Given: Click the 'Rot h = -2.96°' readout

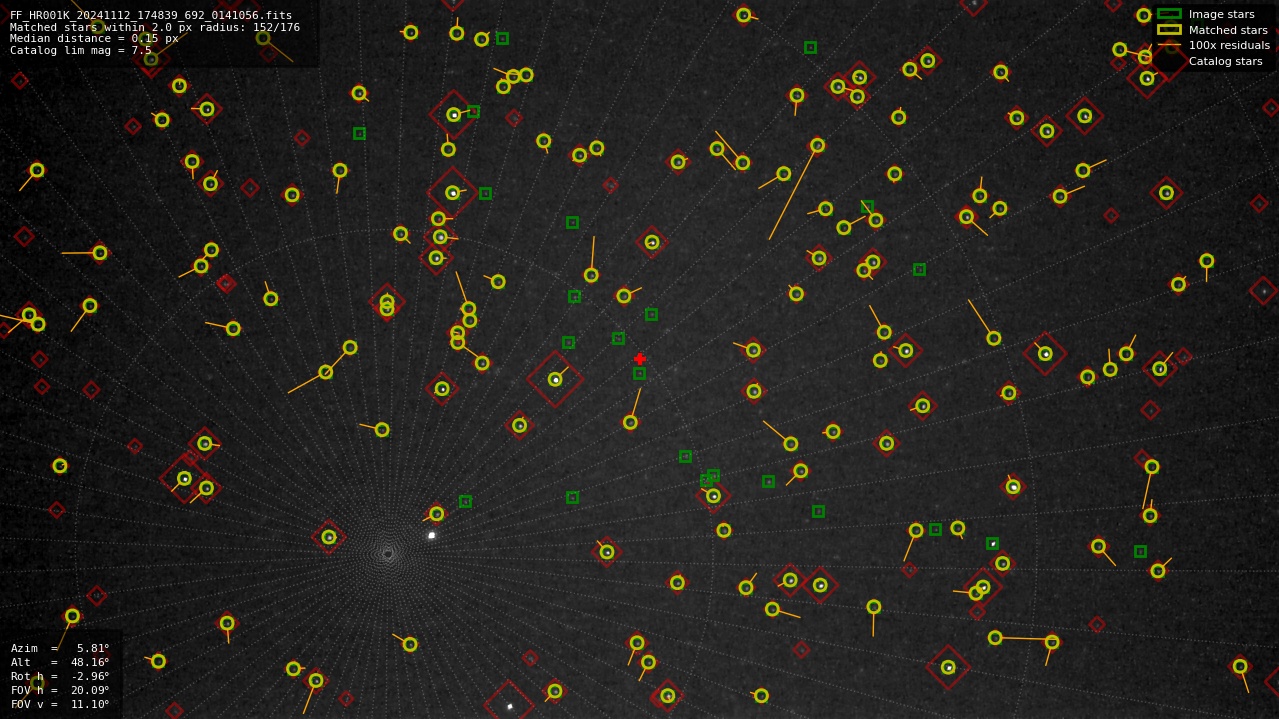Looking at the screenshot, I should 60,676.
